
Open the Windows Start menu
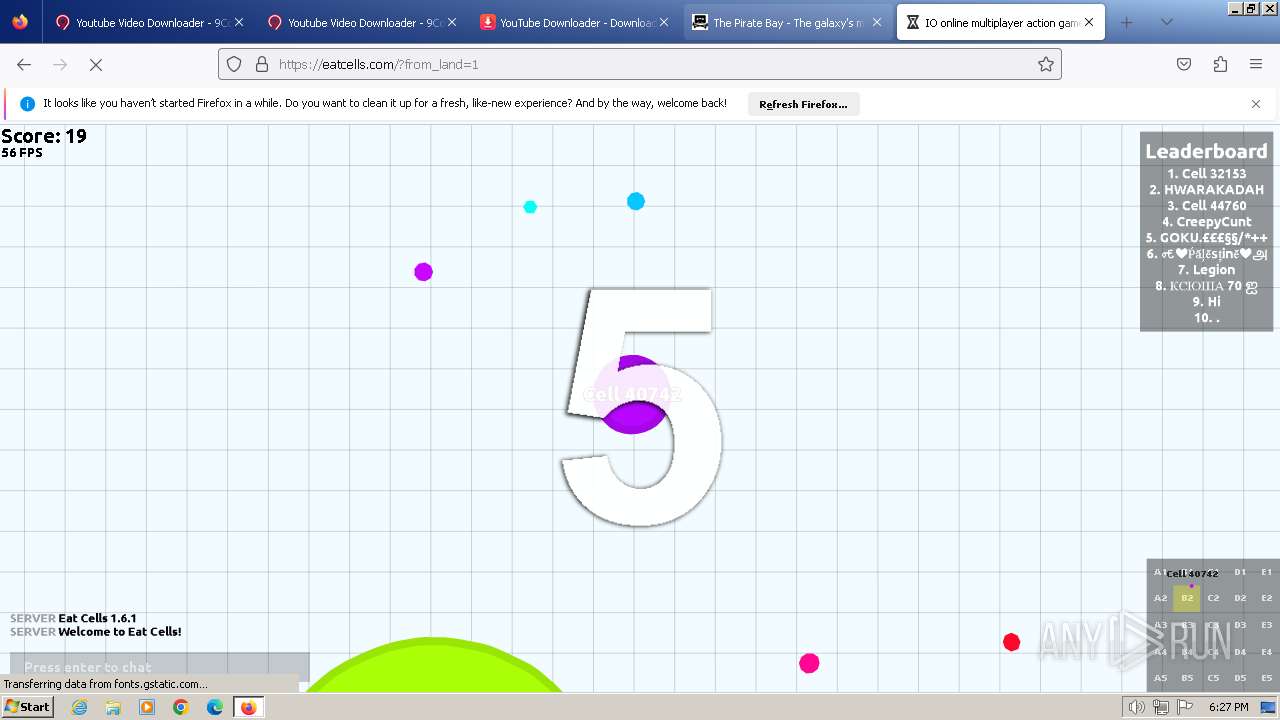coord(28,707)
